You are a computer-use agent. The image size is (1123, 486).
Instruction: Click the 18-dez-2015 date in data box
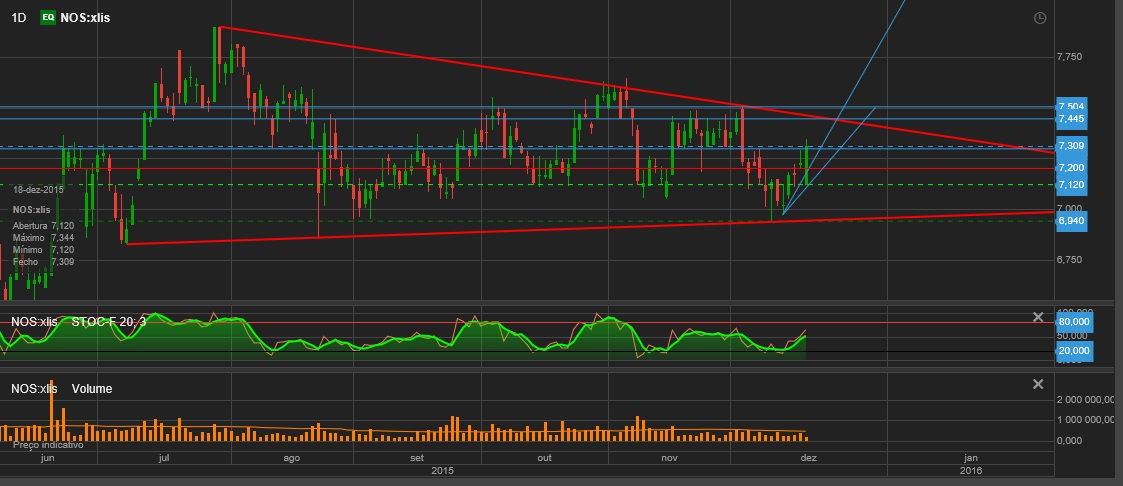click(x=38, y=190)
